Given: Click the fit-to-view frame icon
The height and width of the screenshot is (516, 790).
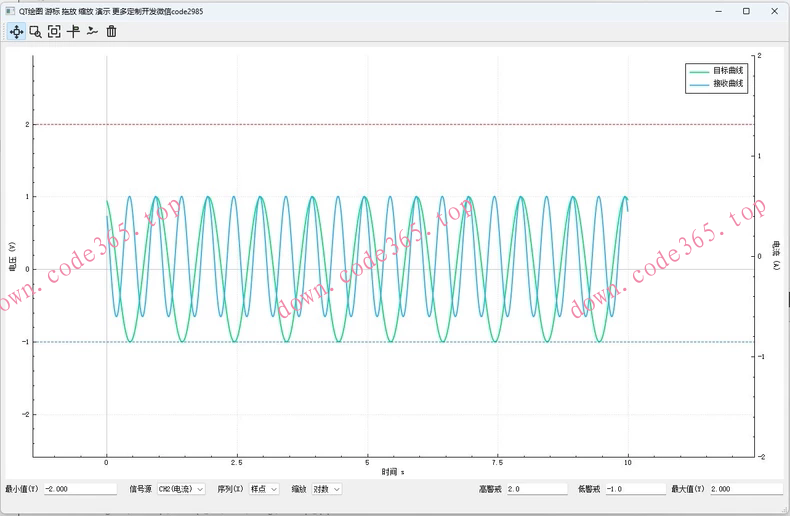Looking at the screenshot, I should [54, 31].
